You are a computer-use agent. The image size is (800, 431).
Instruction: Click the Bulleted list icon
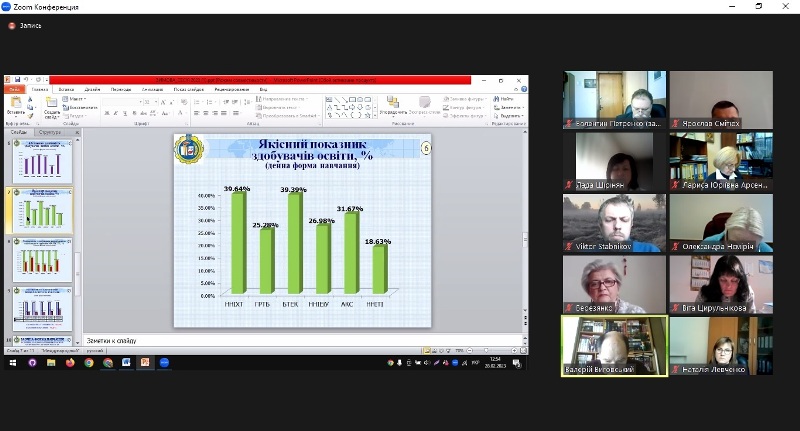(x=197, y=102)
